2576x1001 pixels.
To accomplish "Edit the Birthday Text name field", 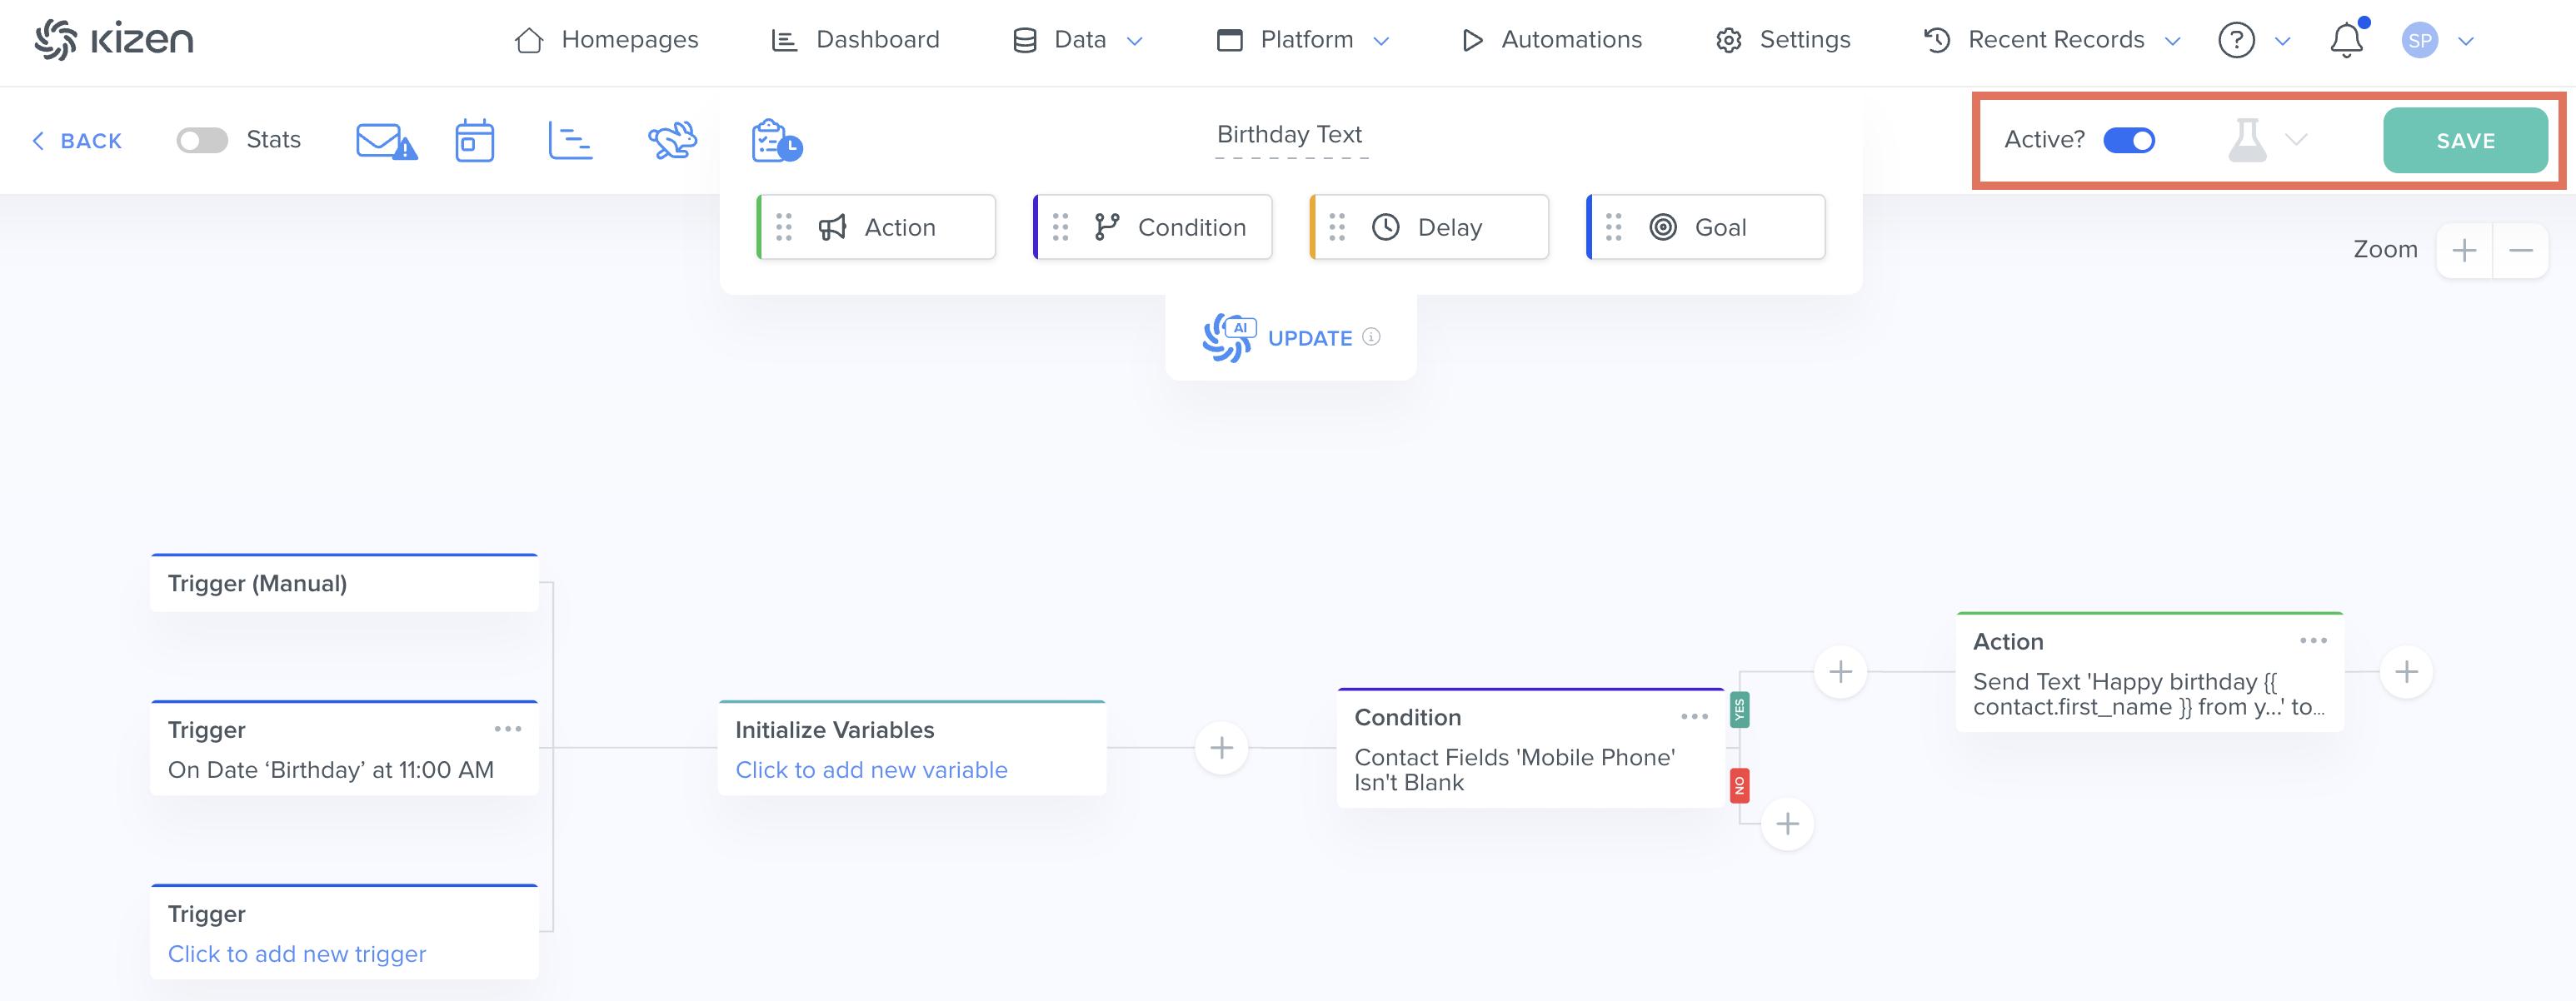I will click(x=1289, y=135).
